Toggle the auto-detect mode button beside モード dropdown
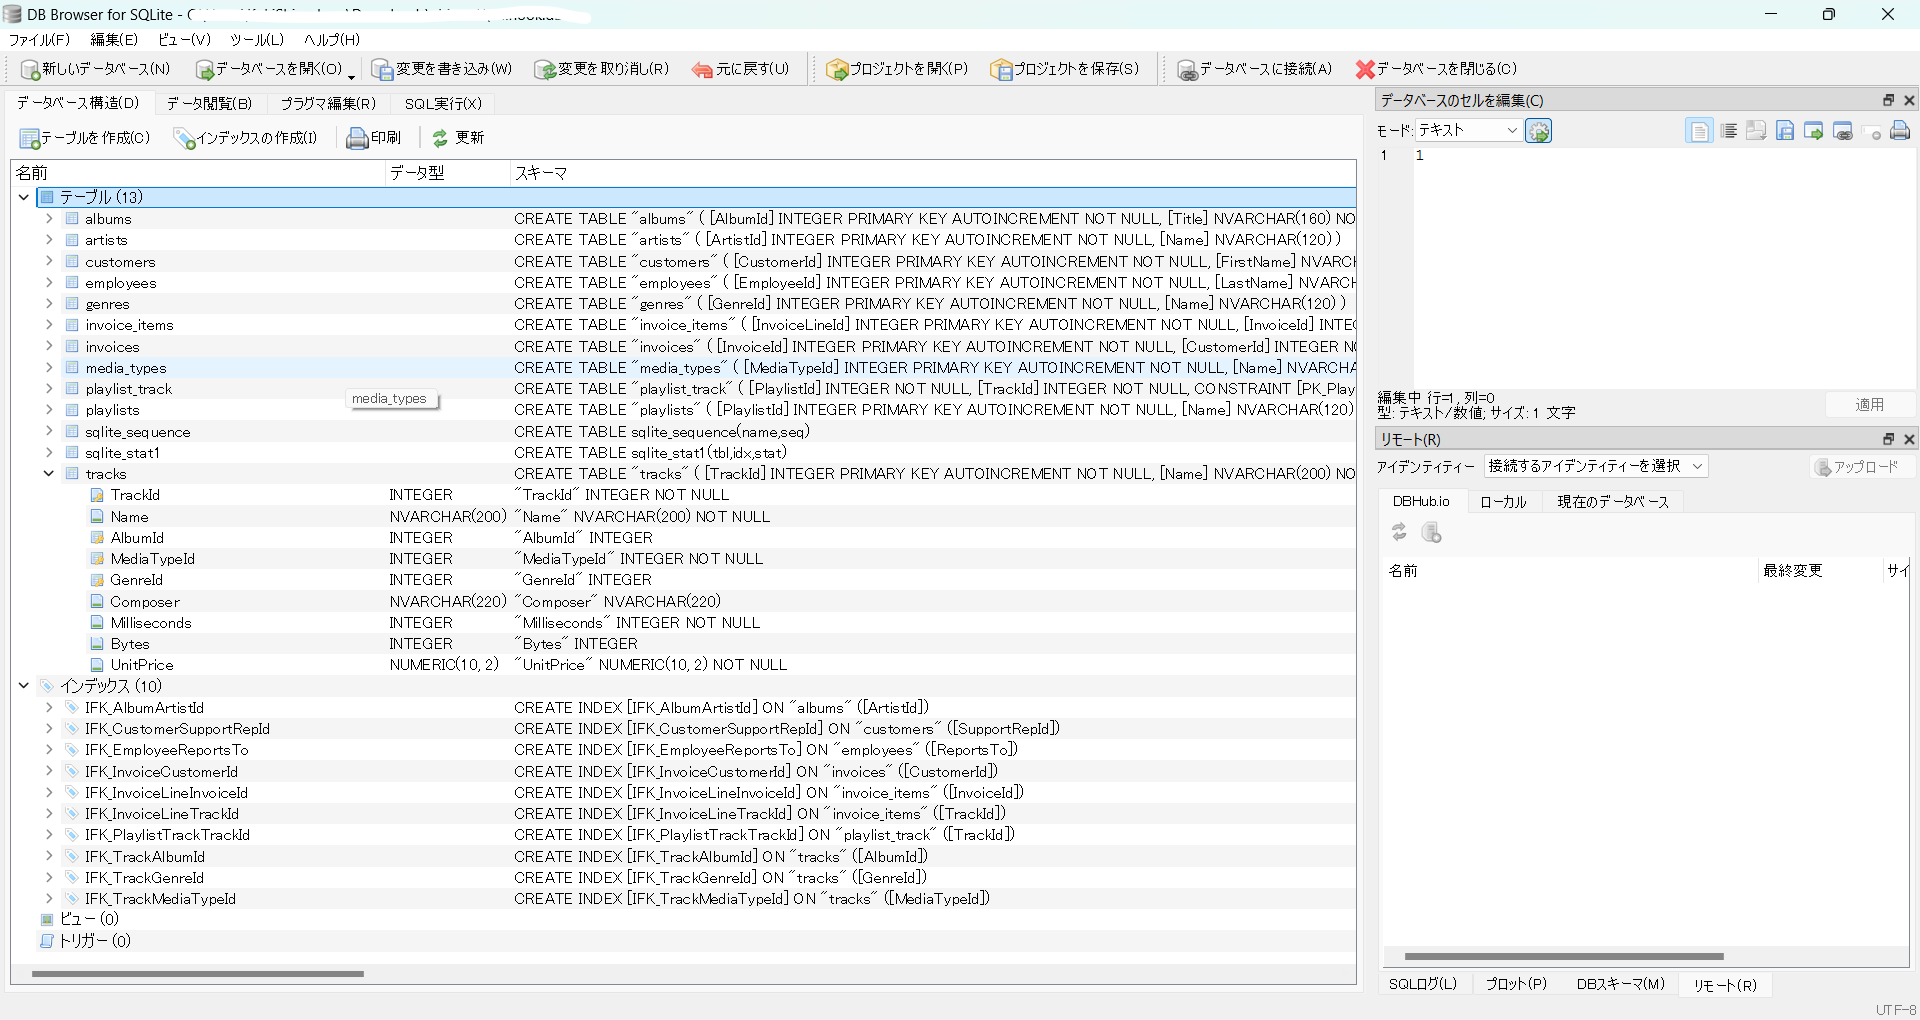The image size is (1920, 1020). pos(1539,131)
